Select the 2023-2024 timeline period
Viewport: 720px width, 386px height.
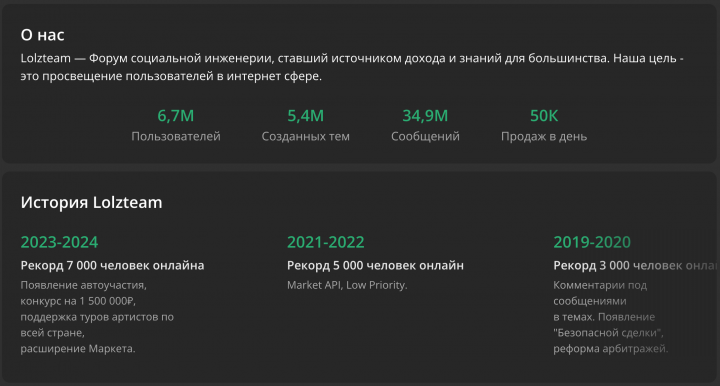[59, 242]
